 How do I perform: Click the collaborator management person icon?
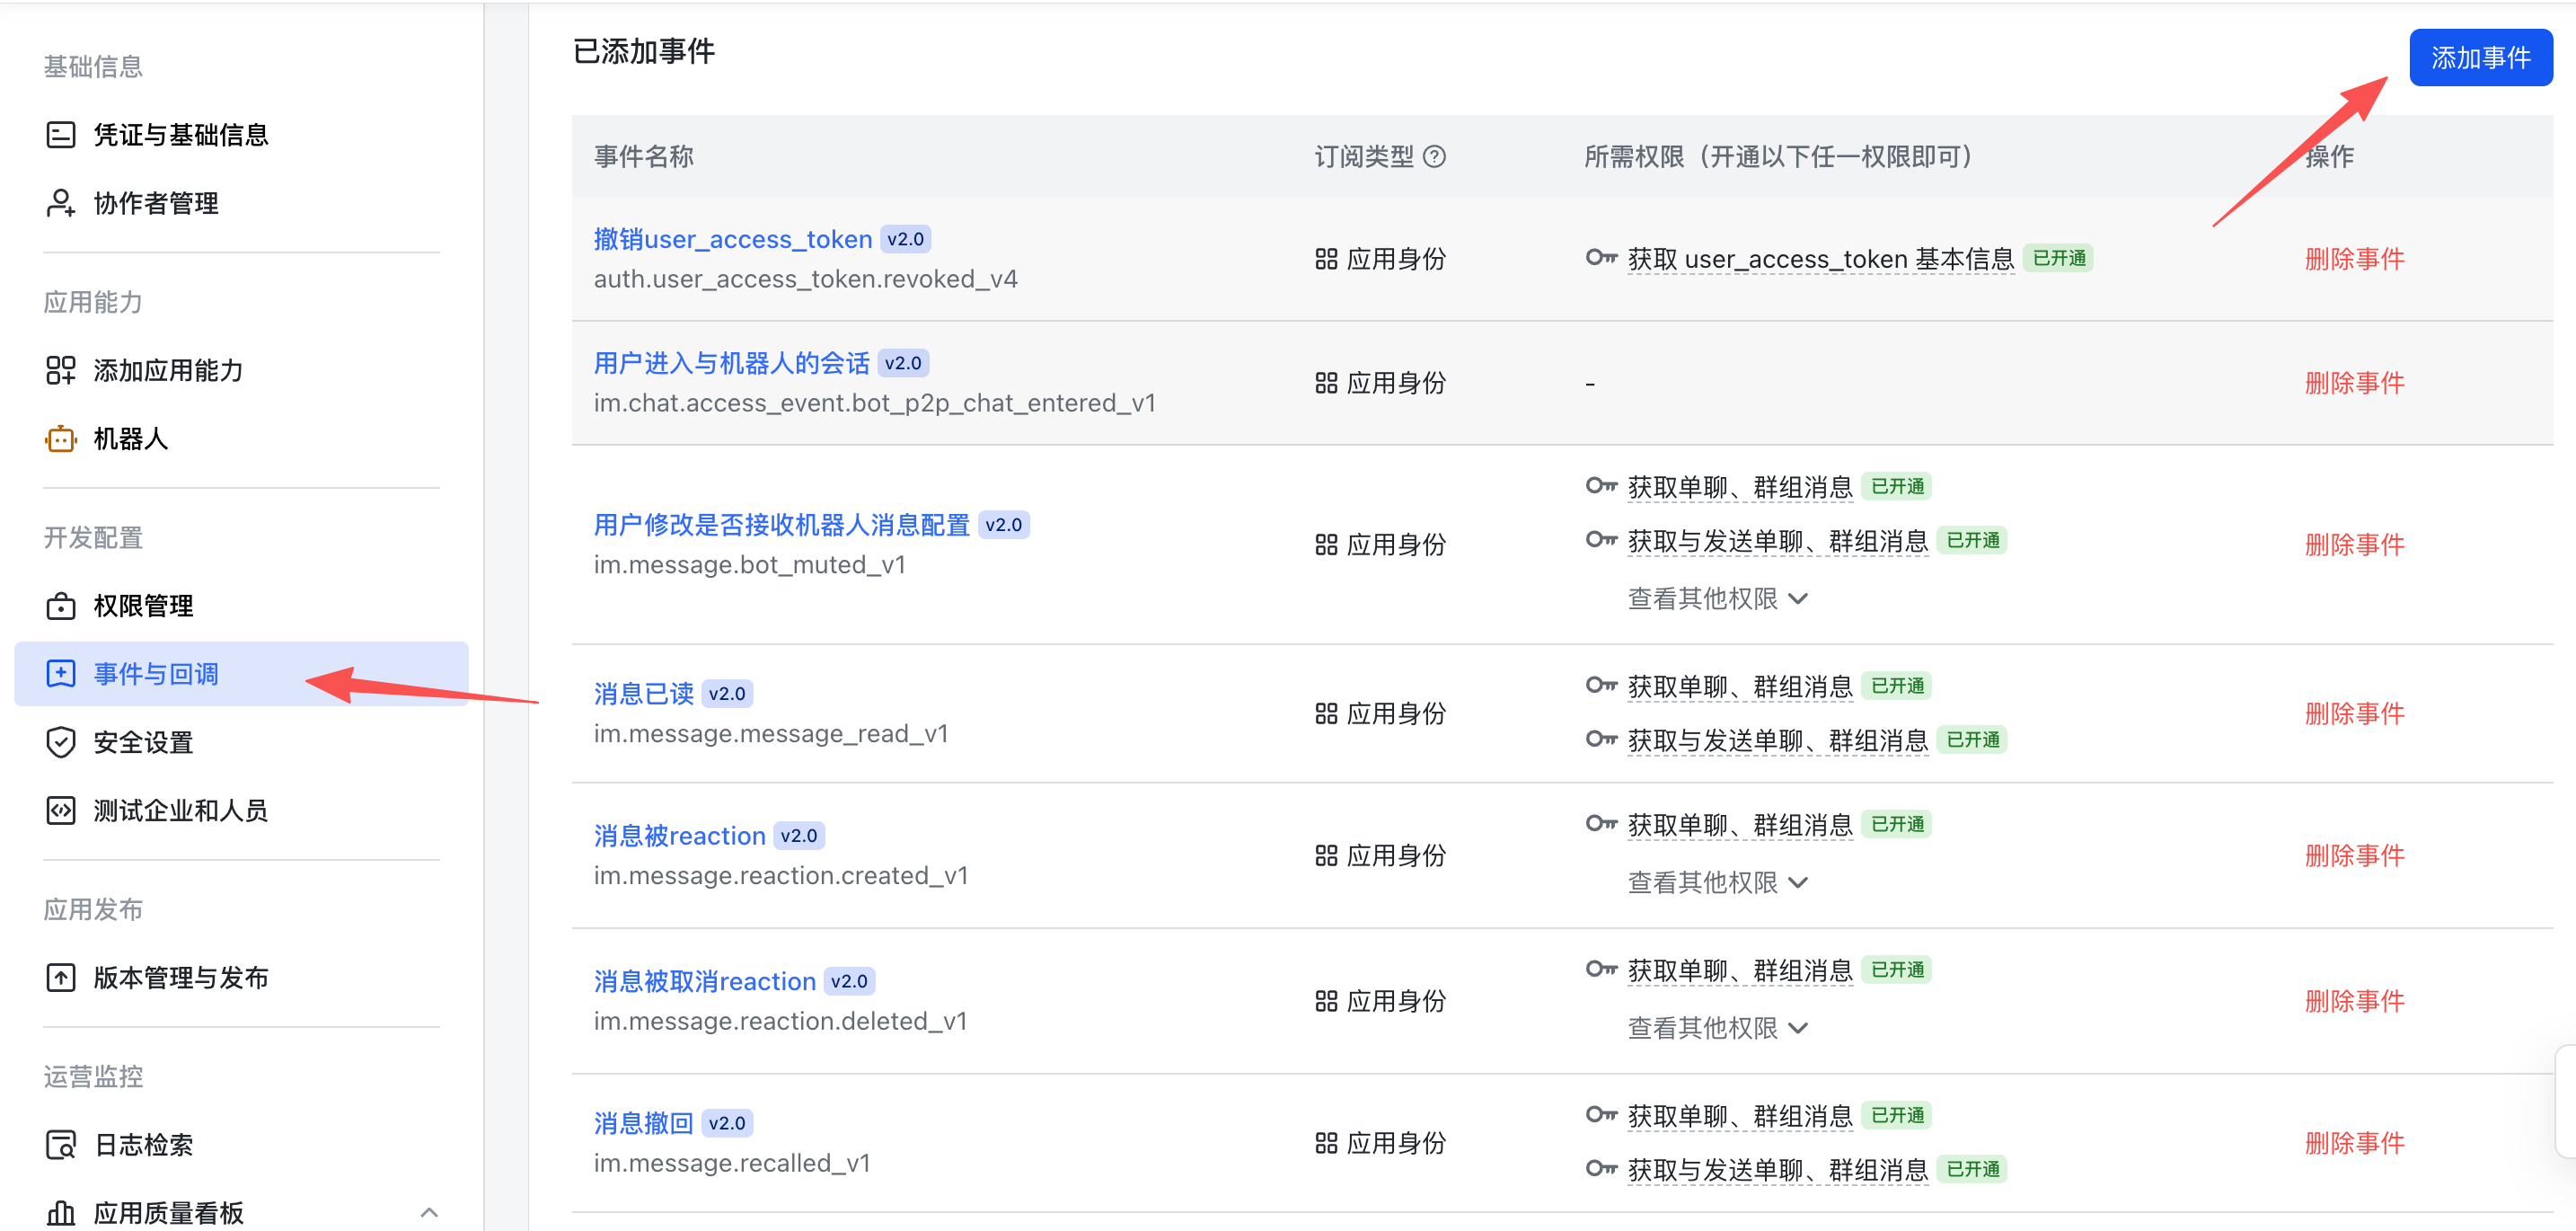[61, 203]
